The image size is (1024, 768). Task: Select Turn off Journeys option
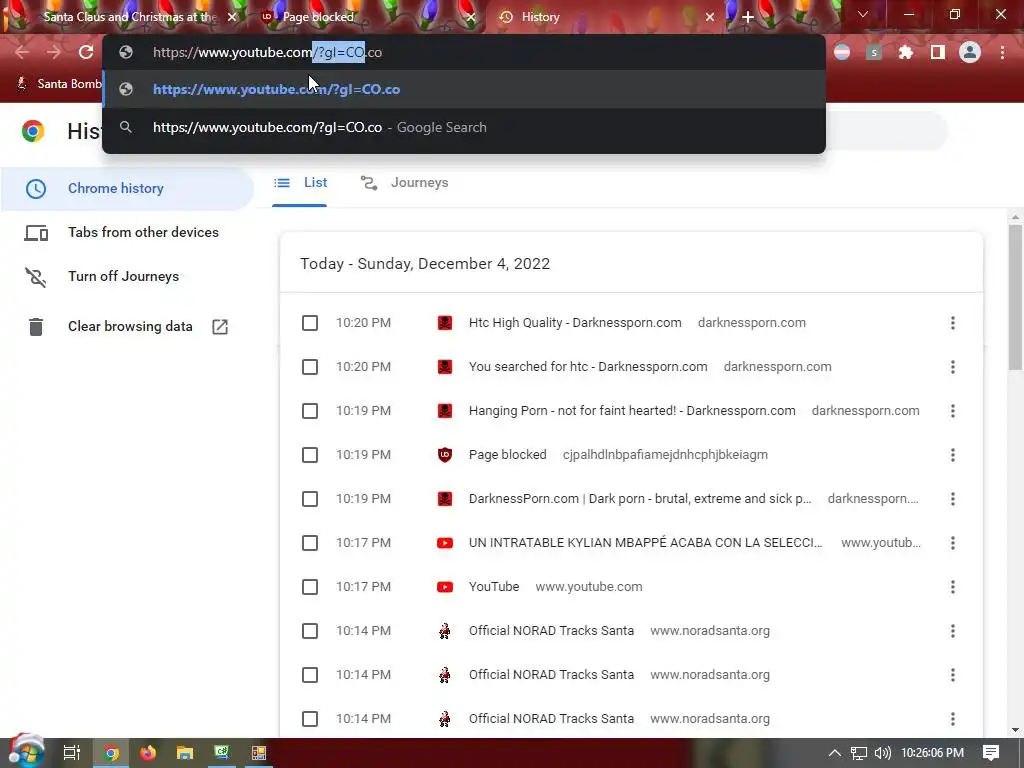coord(127,276)
